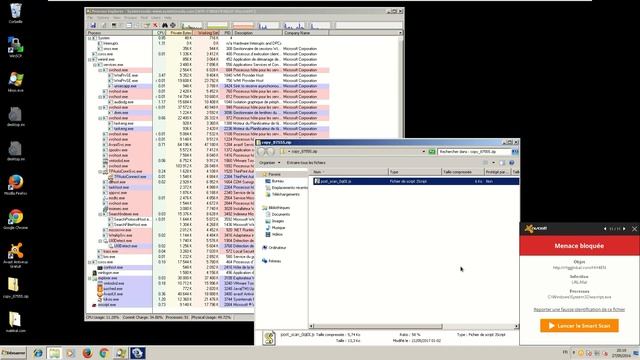
Task: Sort Explorer files by the Nom column
Action: pos(349,172)
